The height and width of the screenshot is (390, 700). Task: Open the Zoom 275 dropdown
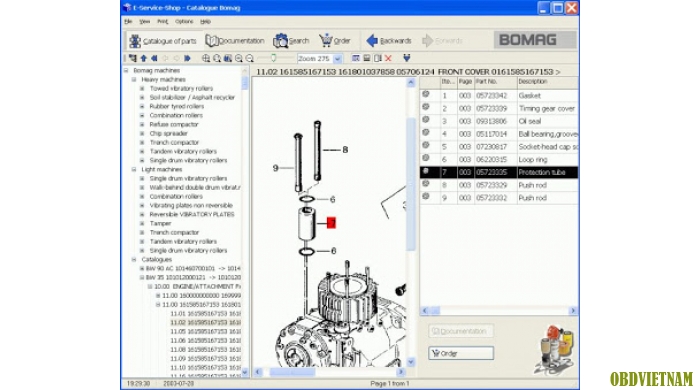coord(338,58)
